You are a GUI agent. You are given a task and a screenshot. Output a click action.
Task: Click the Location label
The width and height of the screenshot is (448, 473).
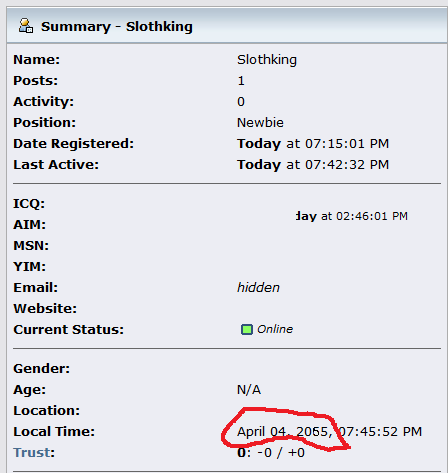[x=47, y=411]
